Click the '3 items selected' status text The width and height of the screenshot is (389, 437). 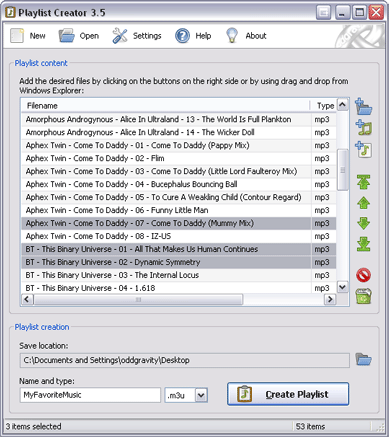33,426
